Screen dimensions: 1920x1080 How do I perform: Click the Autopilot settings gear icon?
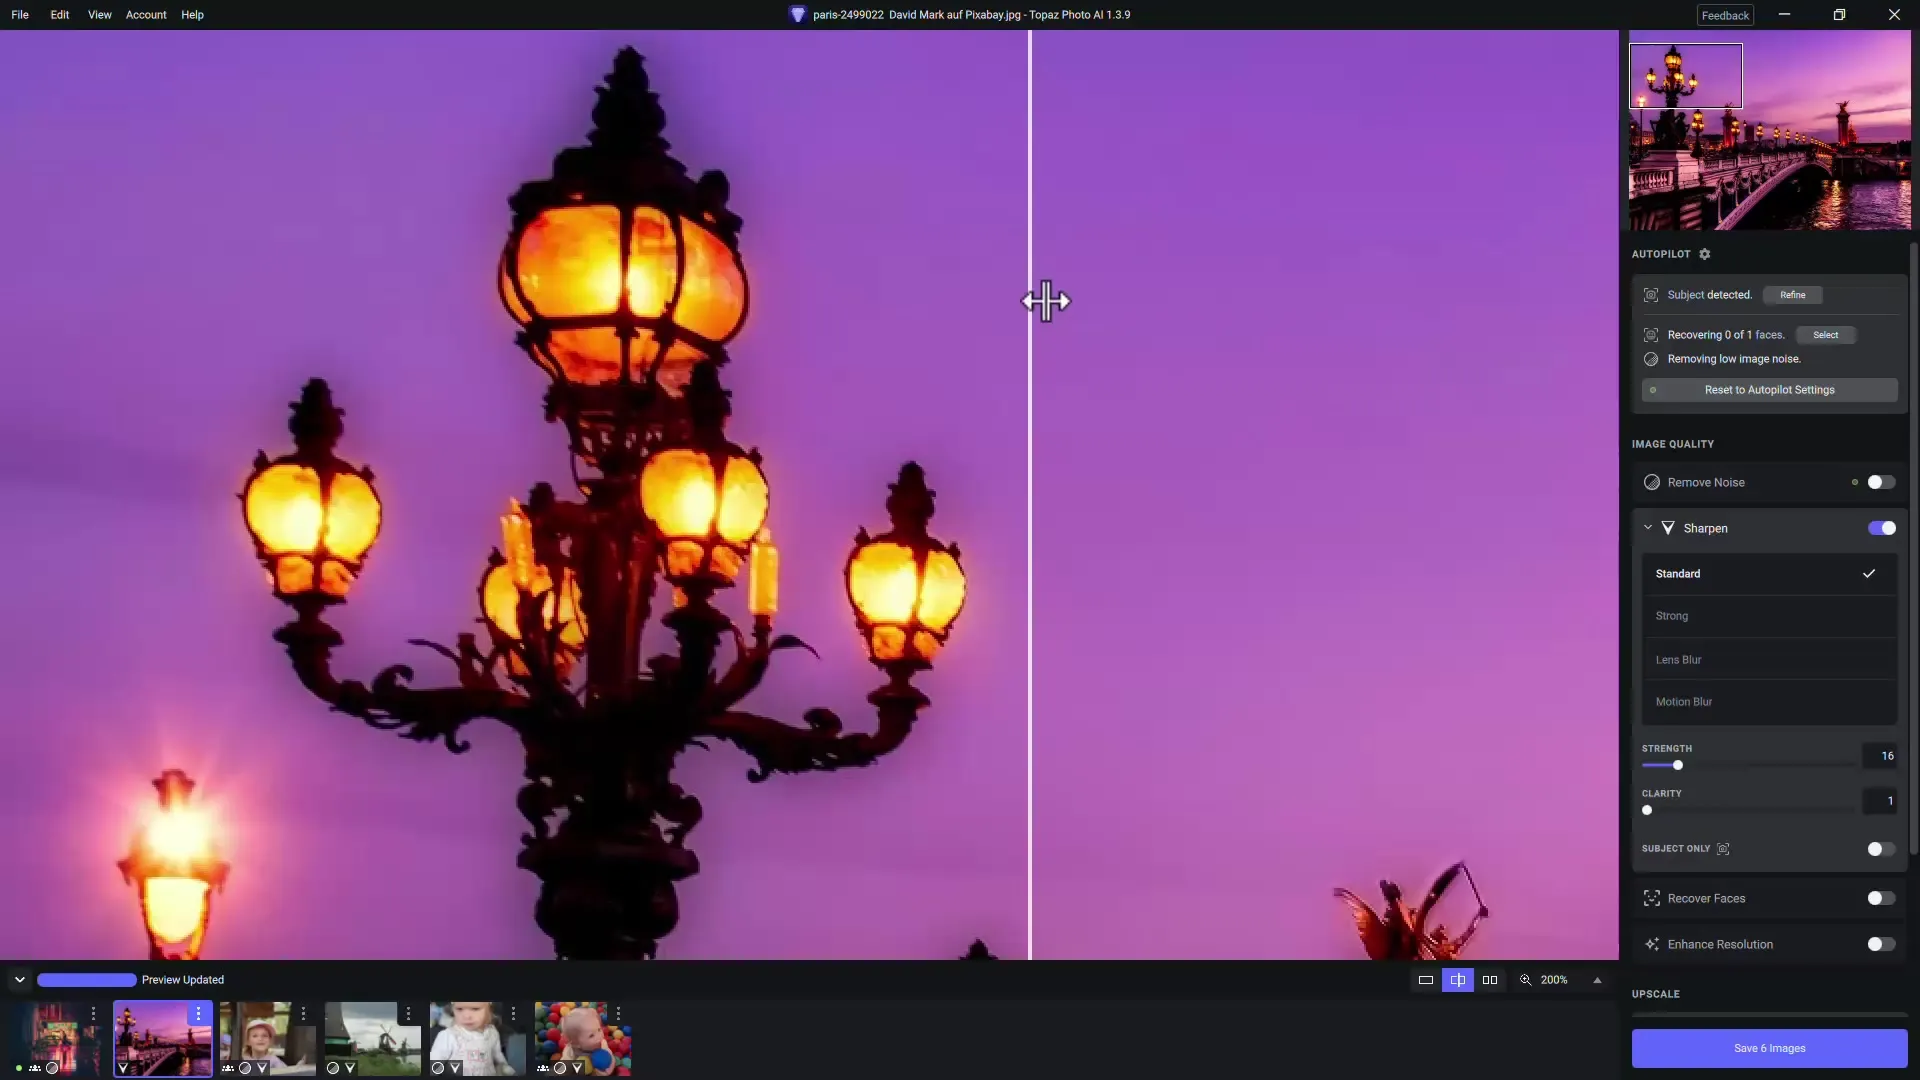(1706, 253)
